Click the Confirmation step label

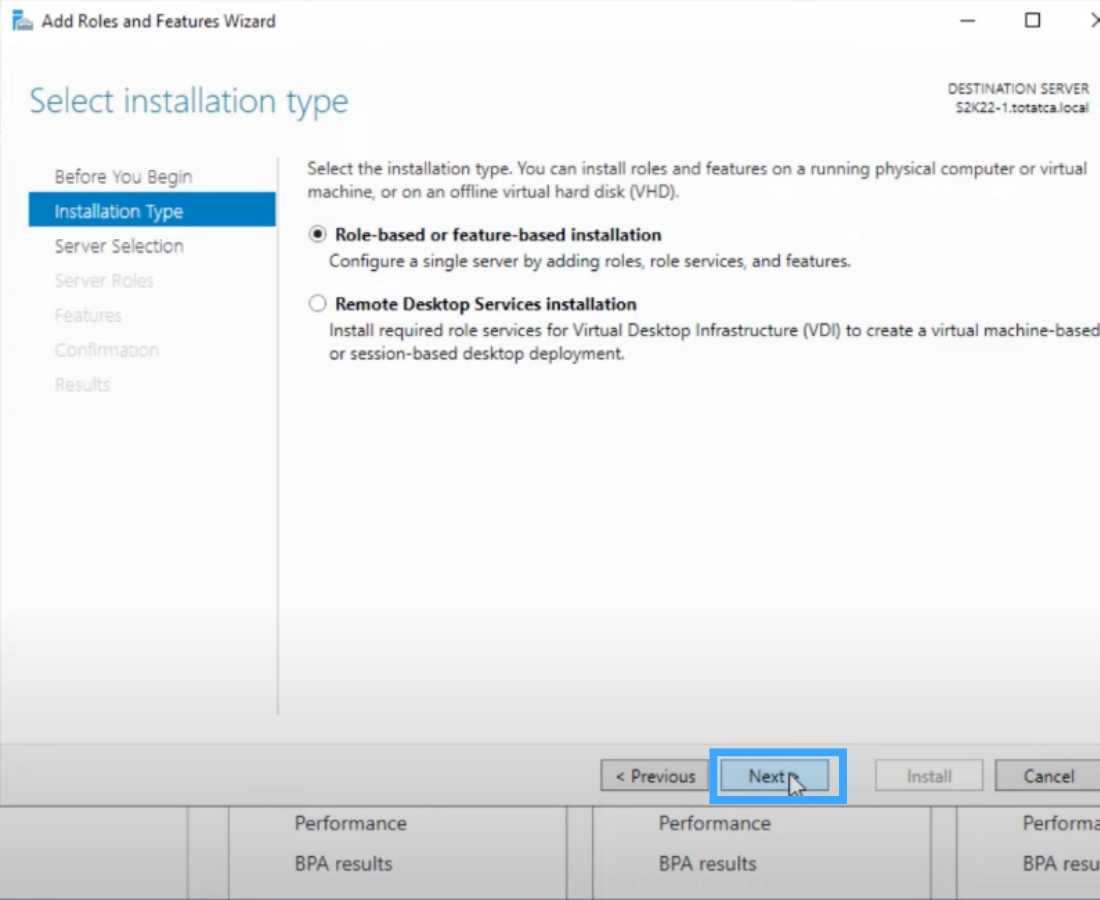(x=107, y=350)
